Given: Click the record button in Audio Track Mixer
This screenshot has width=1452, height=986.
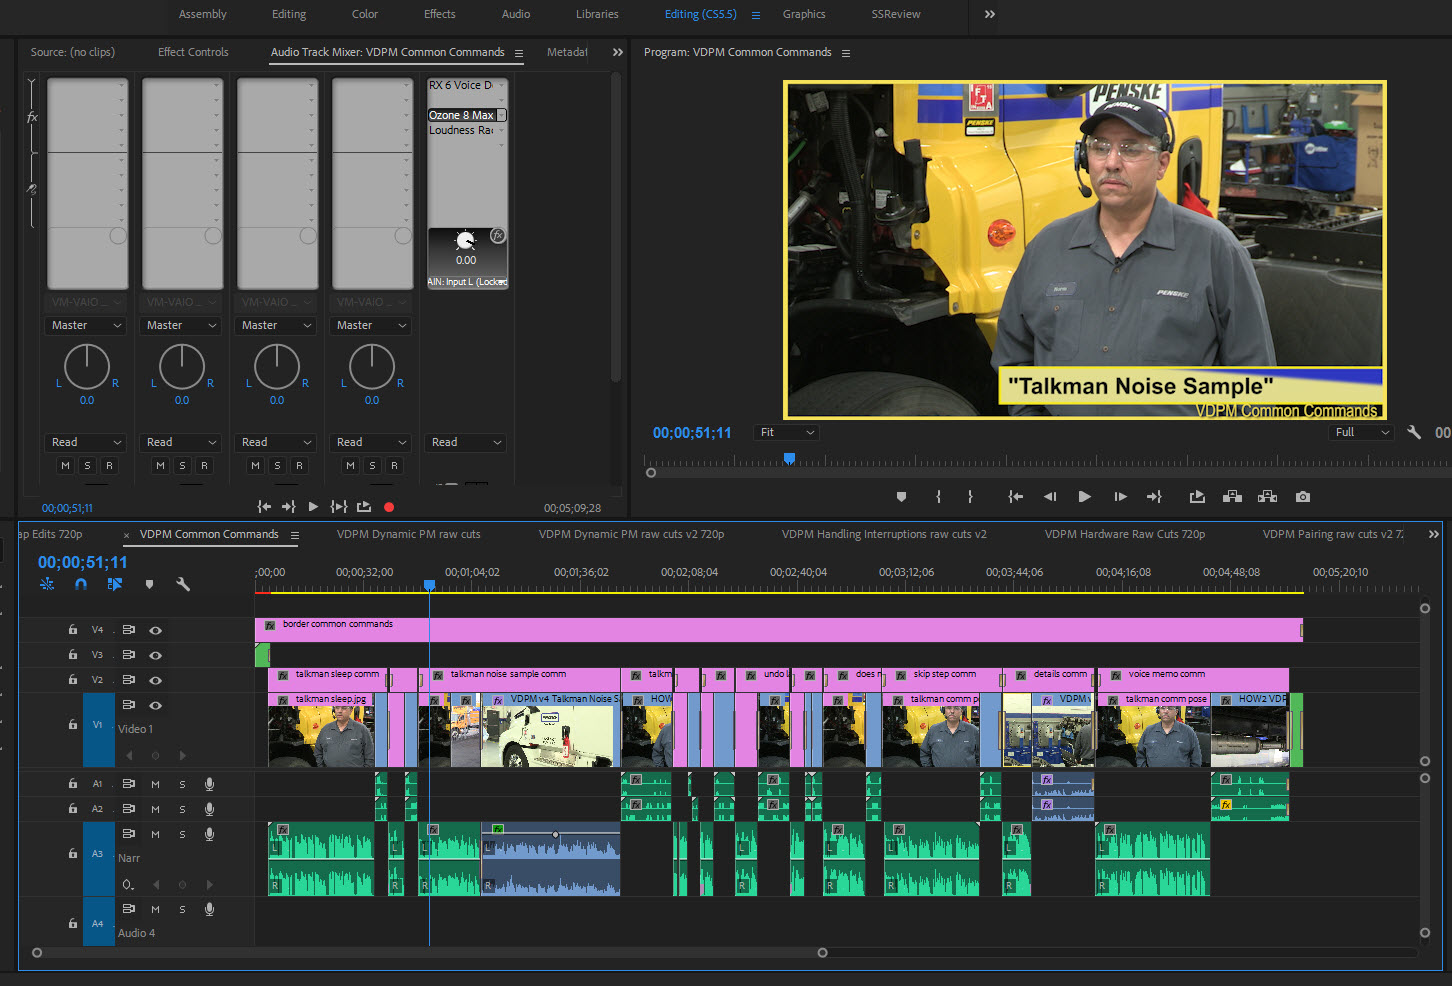Looking at the screenshot, I should (x=389, y=507).
